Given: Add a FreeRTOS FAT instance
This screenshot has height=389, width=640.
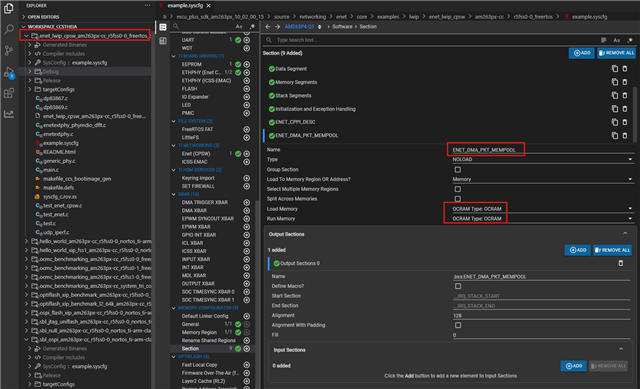Looking at the screenshot, I should click(x=247, y=129).
